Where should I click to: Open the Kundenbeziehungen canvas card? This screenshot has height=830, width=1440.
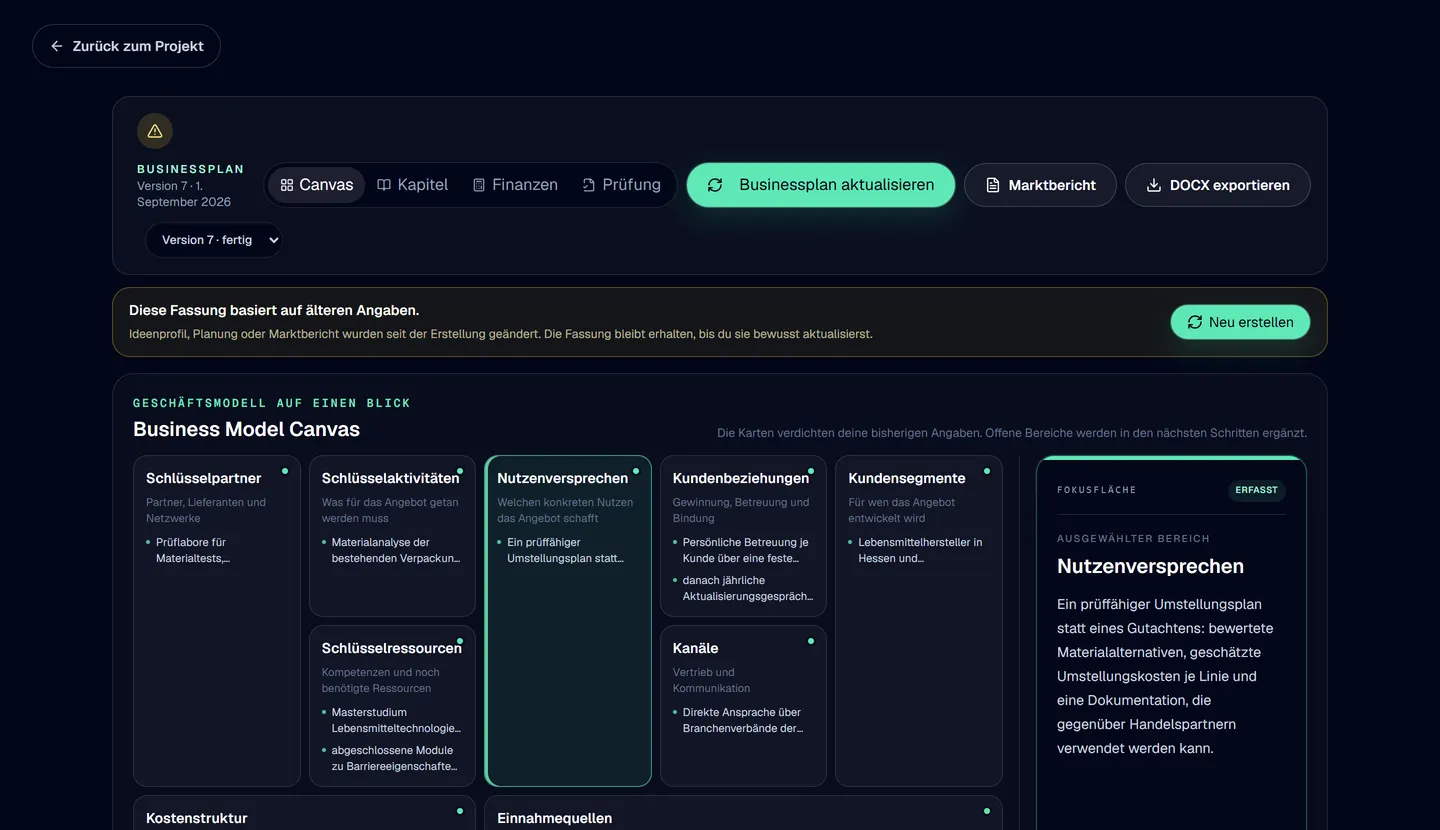coord(744,536)
